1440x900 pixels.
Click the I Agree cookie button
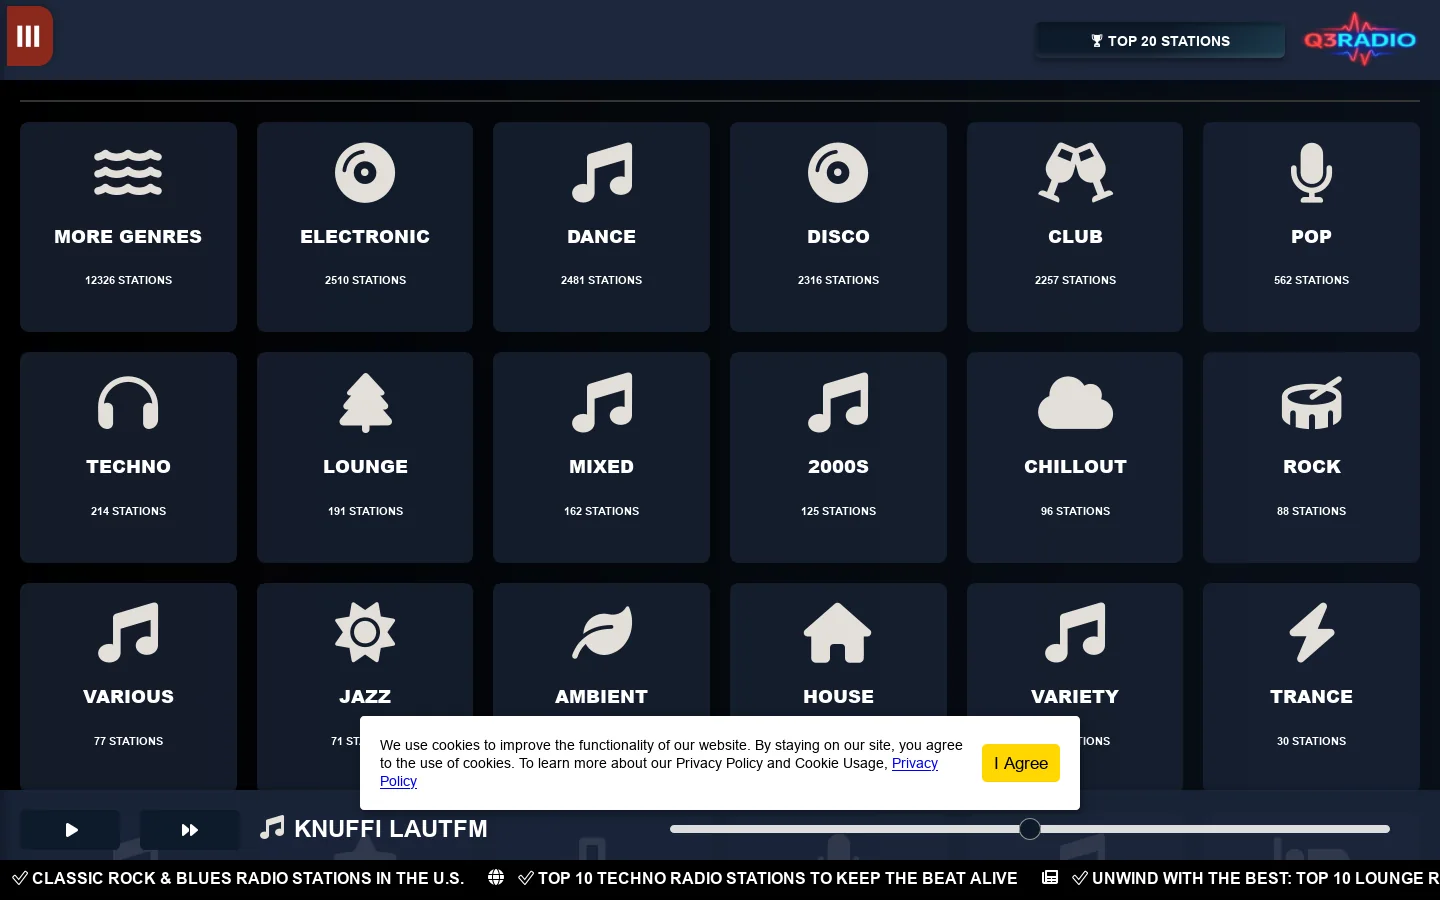[1020, 763]
